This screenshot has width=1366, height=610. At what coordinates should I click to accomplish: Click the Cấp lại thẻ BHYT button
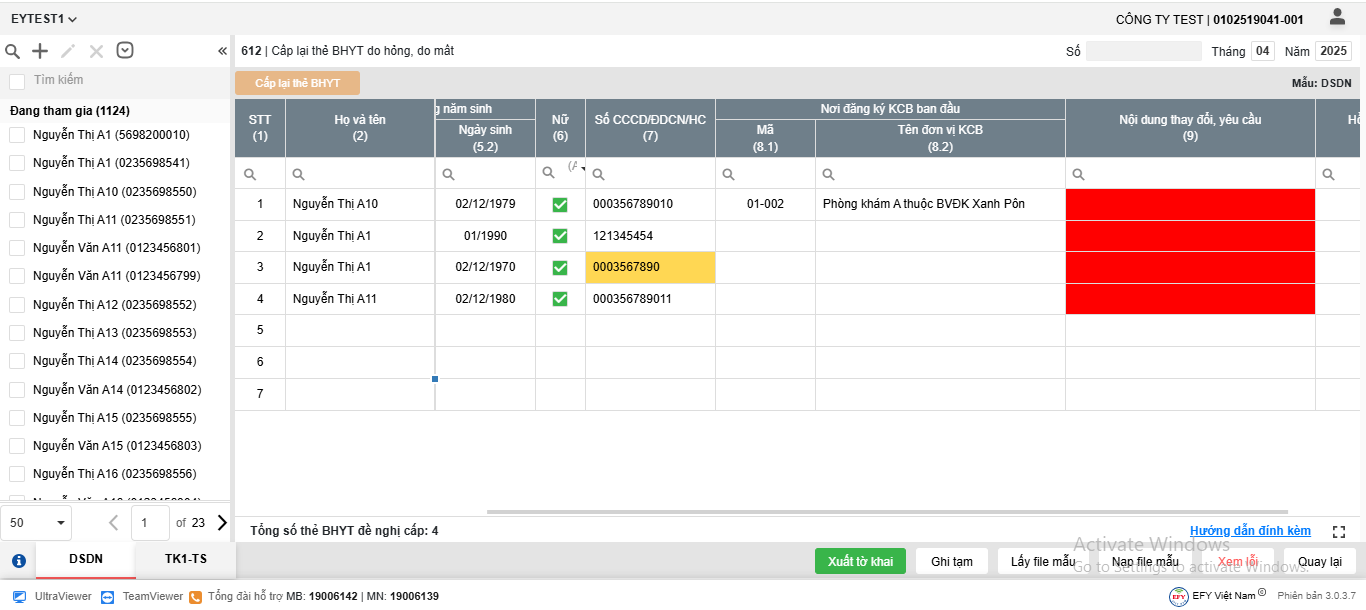pos(297,83)
